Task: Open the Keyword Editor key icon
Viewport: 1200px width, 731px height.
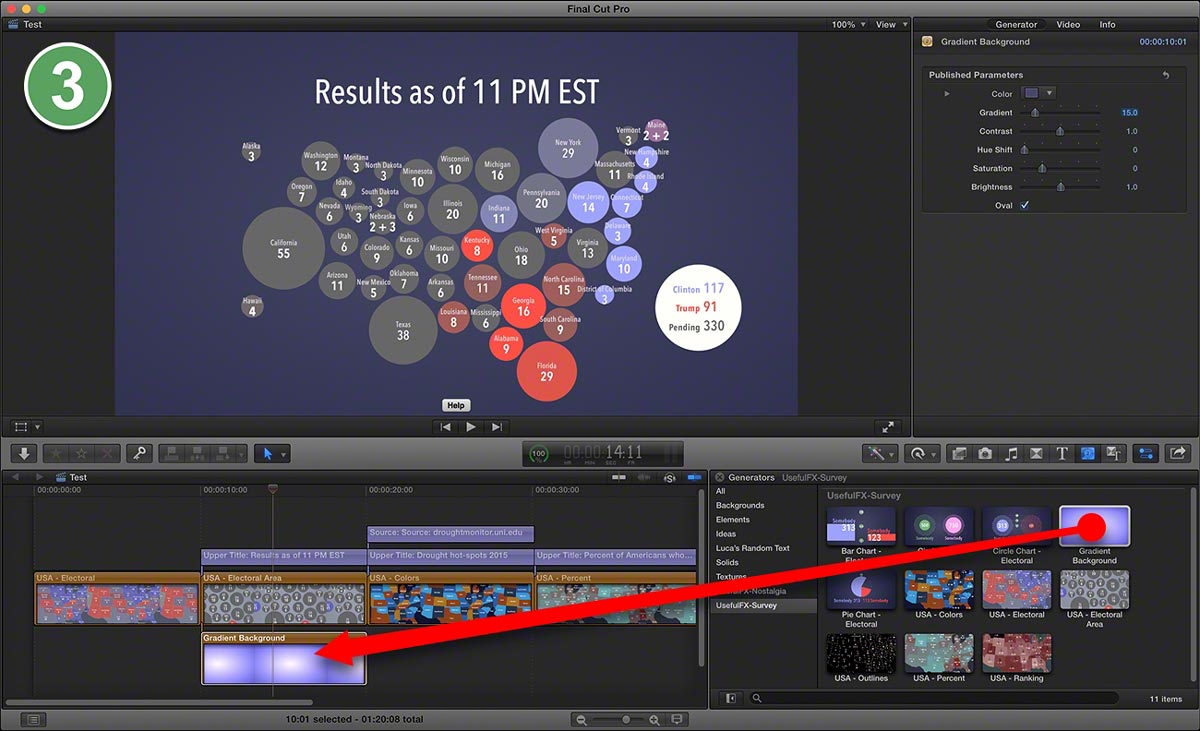Action: pos(139,454)
